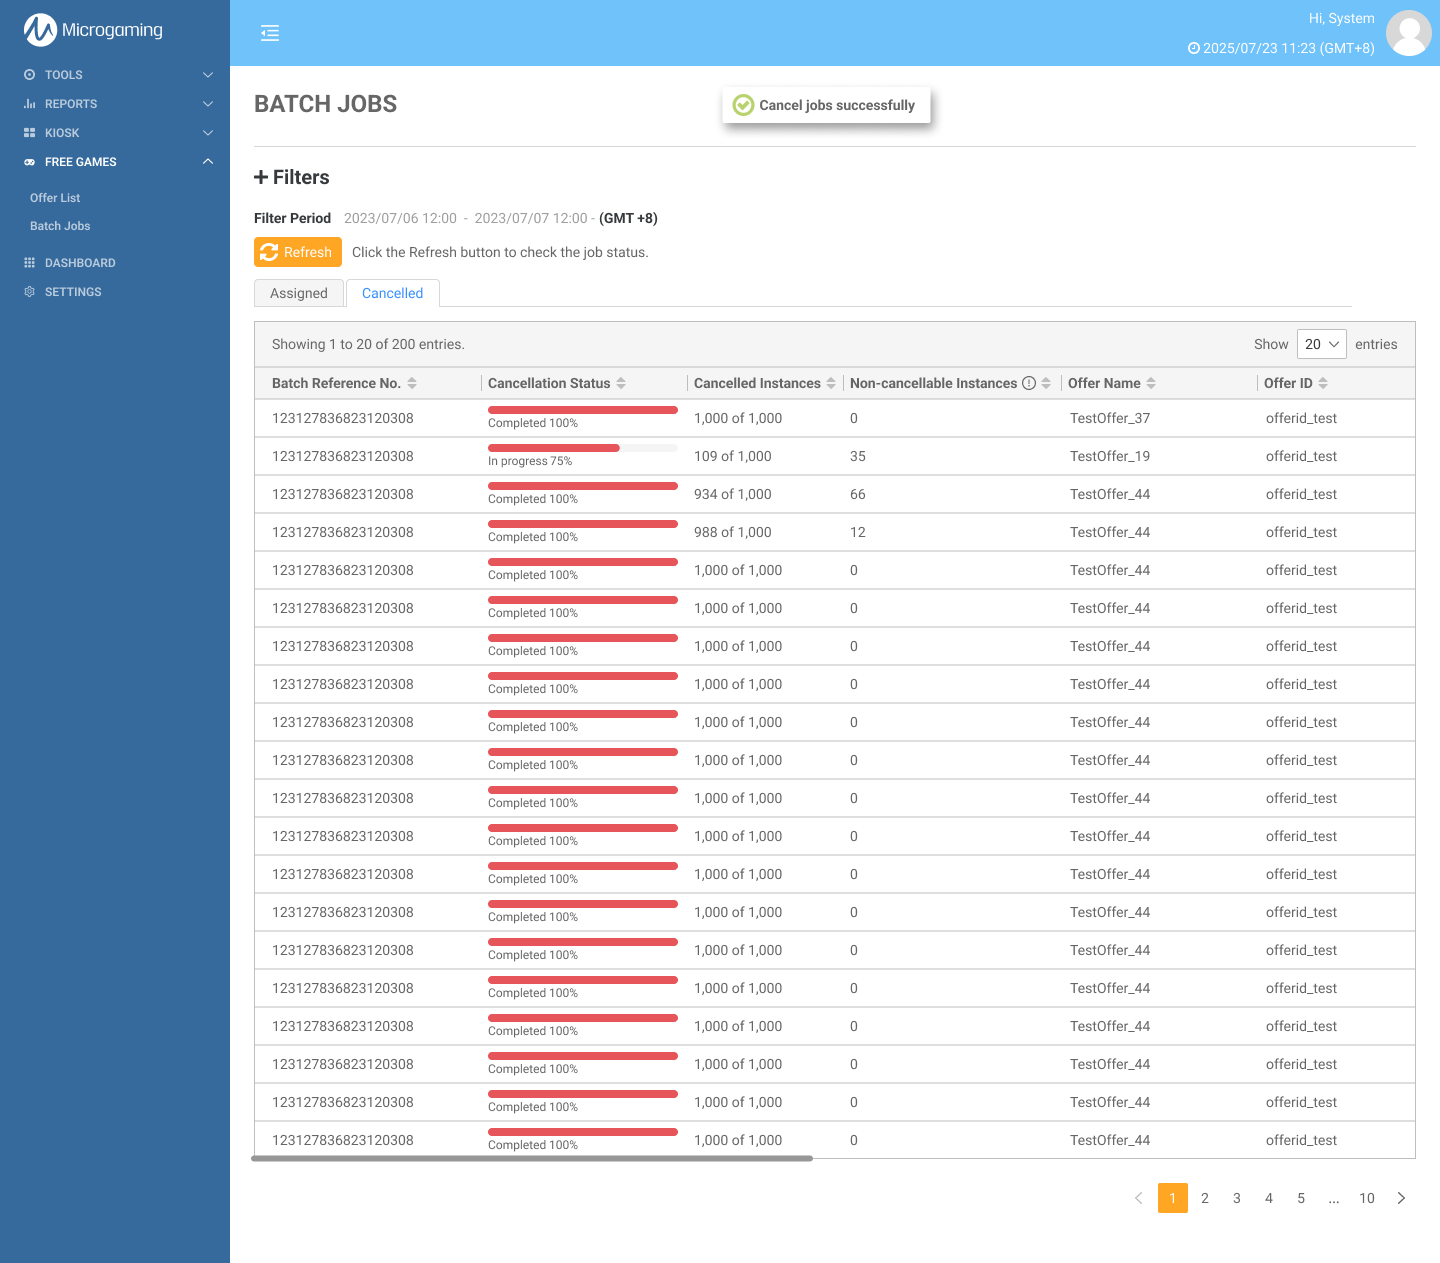Screen dimensions: 1440x1263
Task: Click the In progress 75% progress bar
Action: [582, 448]
